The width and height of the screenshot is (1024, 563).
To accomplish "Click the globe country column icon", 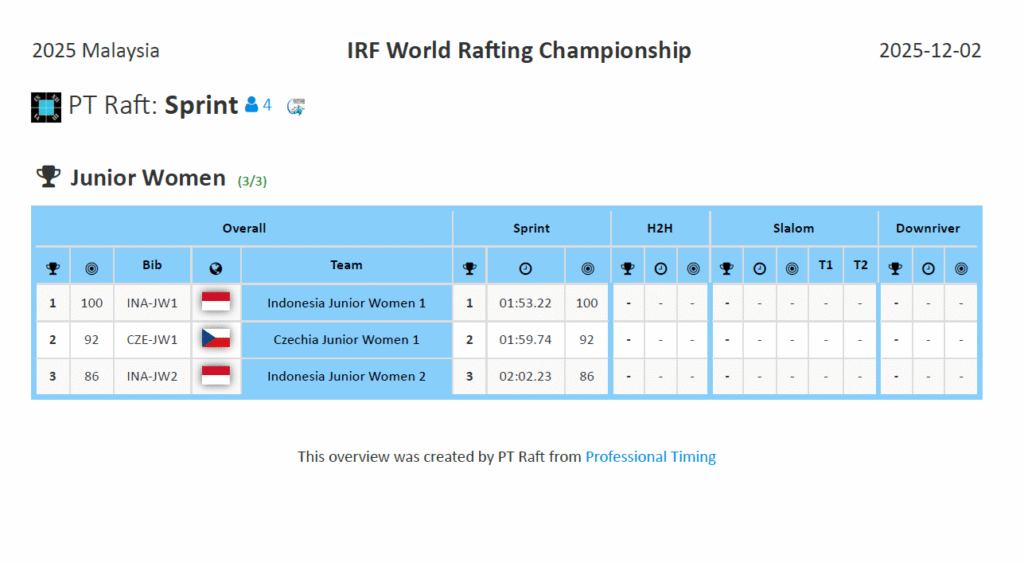I will pos(216,268).
